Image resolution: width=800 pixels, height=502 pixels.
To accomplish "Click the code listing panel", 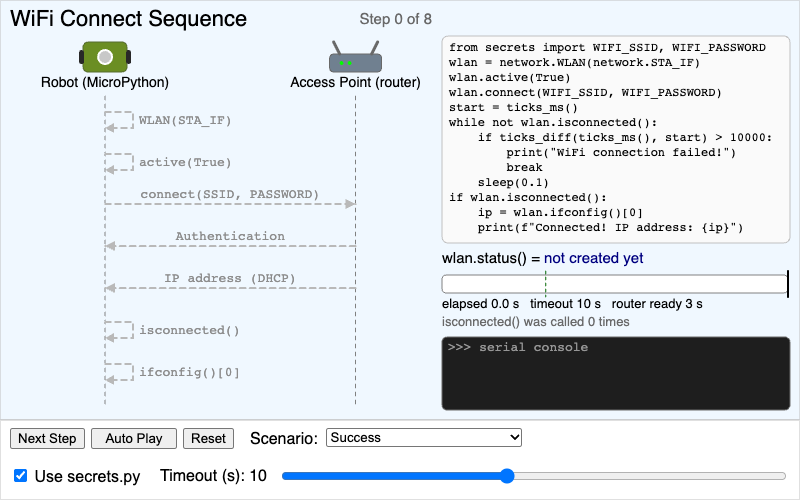I will (x=616, y=139).
